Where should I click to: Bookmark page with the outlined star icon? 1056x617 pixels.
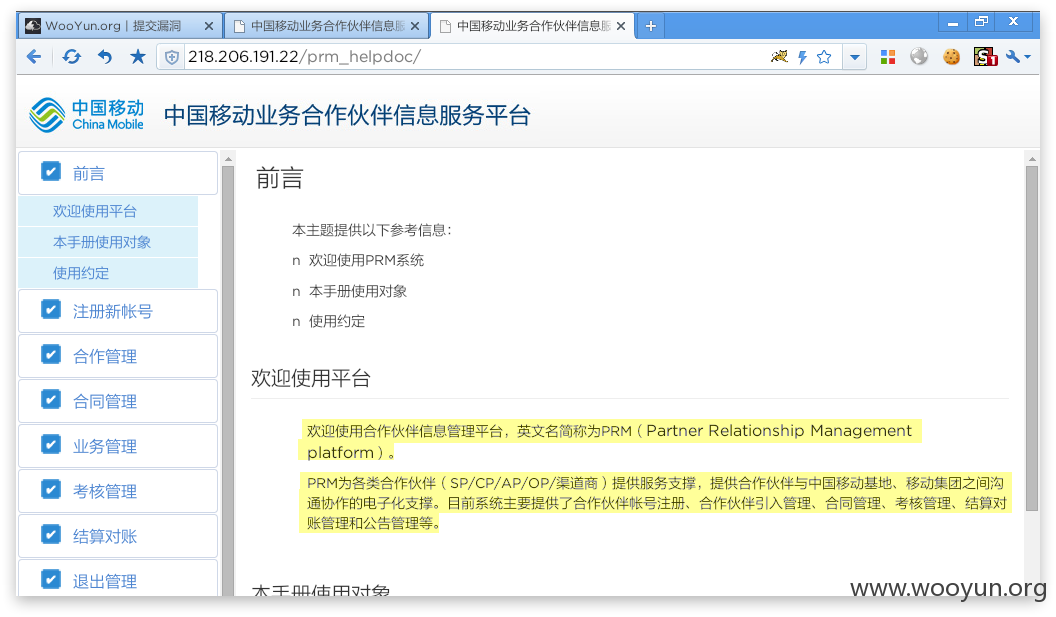coord(824,57)
